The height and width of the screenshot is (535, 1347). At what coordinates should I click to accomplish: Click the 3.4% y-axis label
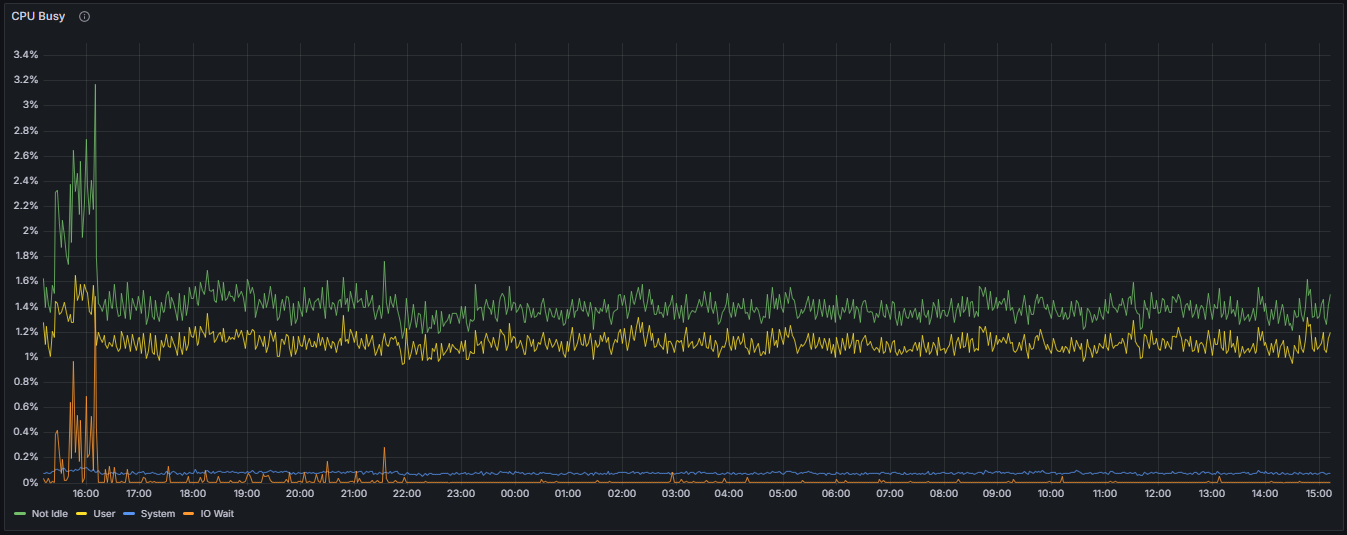coord(25,55)
